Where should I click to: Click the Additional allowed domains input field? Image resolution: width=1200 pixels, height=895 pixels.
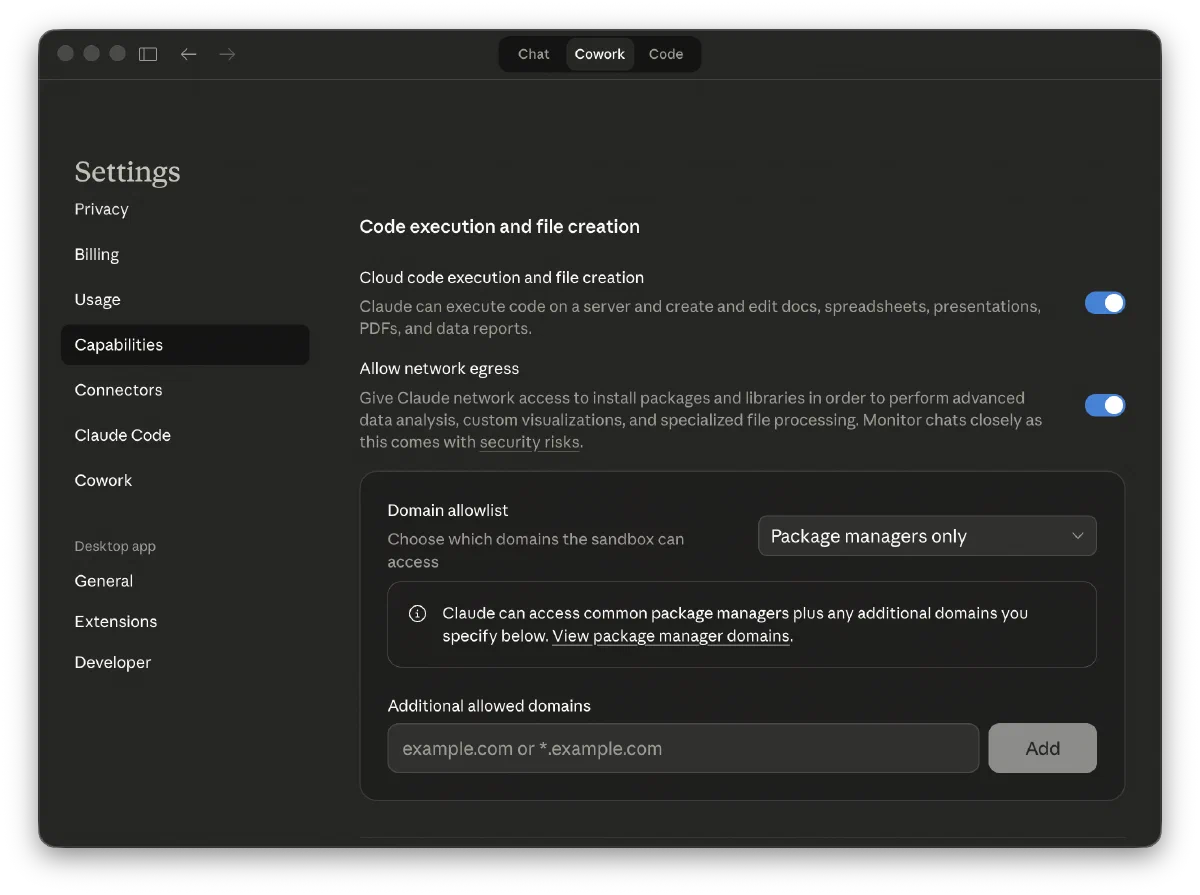click(682, 749)
